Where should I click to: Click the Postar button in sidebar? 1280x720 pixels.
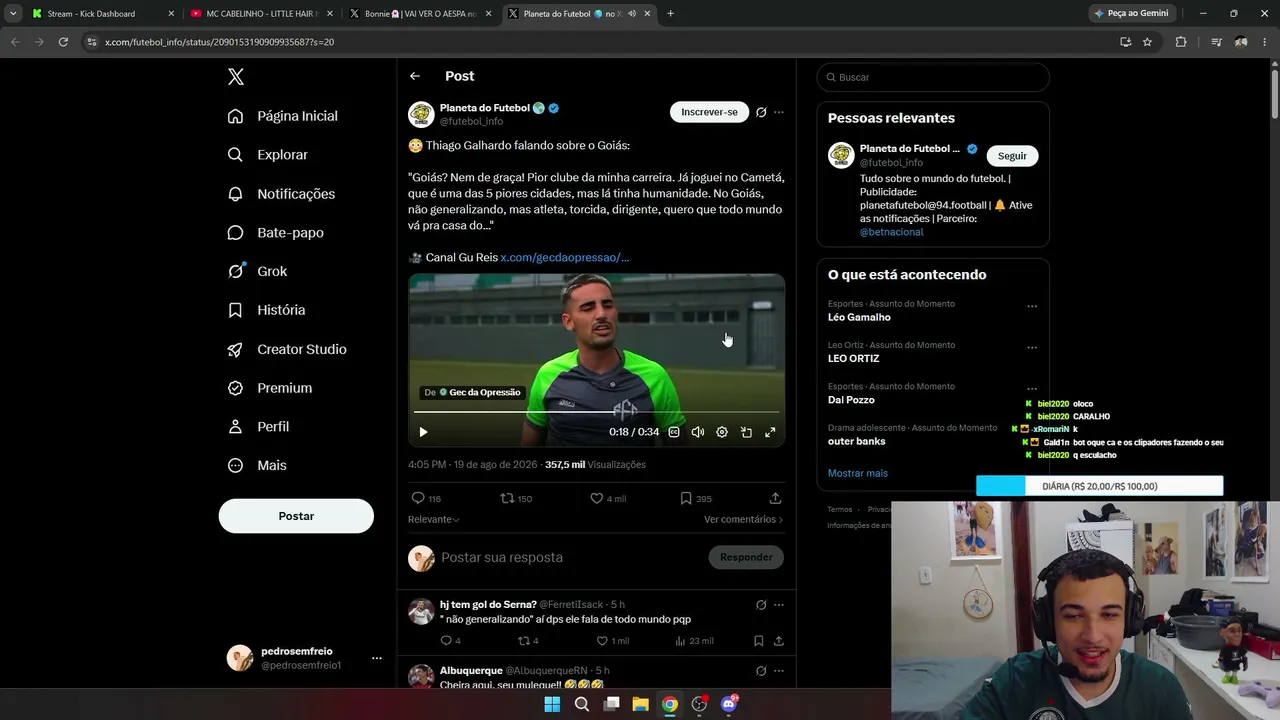[x=296, y=516]
